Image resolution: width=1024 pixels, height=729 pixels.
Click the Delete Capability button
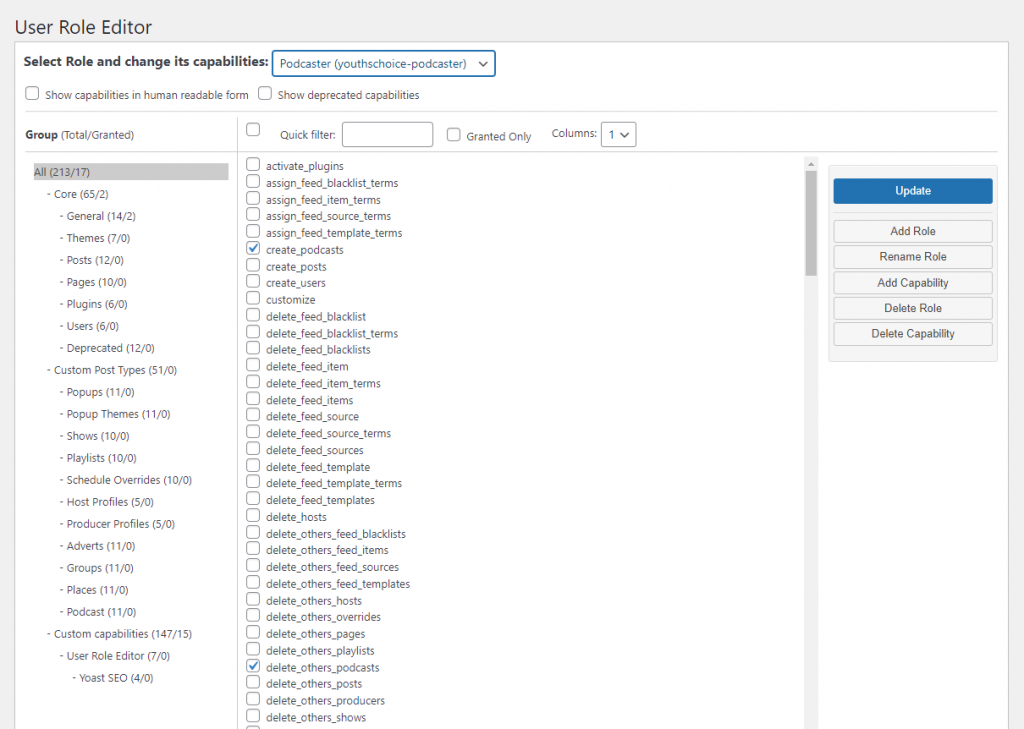pyautogui.click(x=912, y=334)
